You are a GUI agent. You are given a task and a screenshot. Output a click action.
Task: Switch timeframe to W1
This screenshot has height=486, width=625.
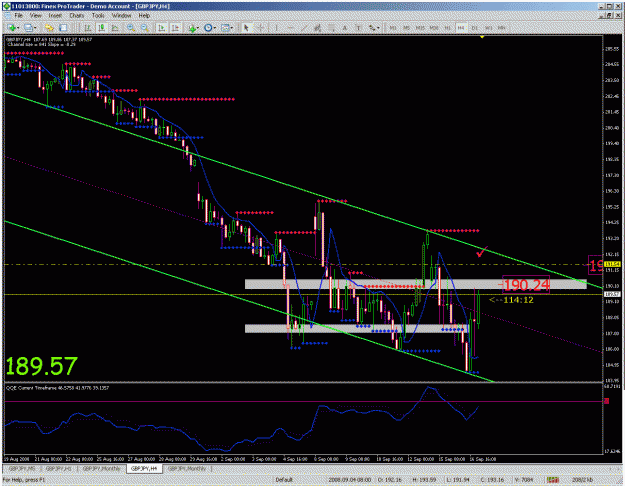[x=488, y=28]
